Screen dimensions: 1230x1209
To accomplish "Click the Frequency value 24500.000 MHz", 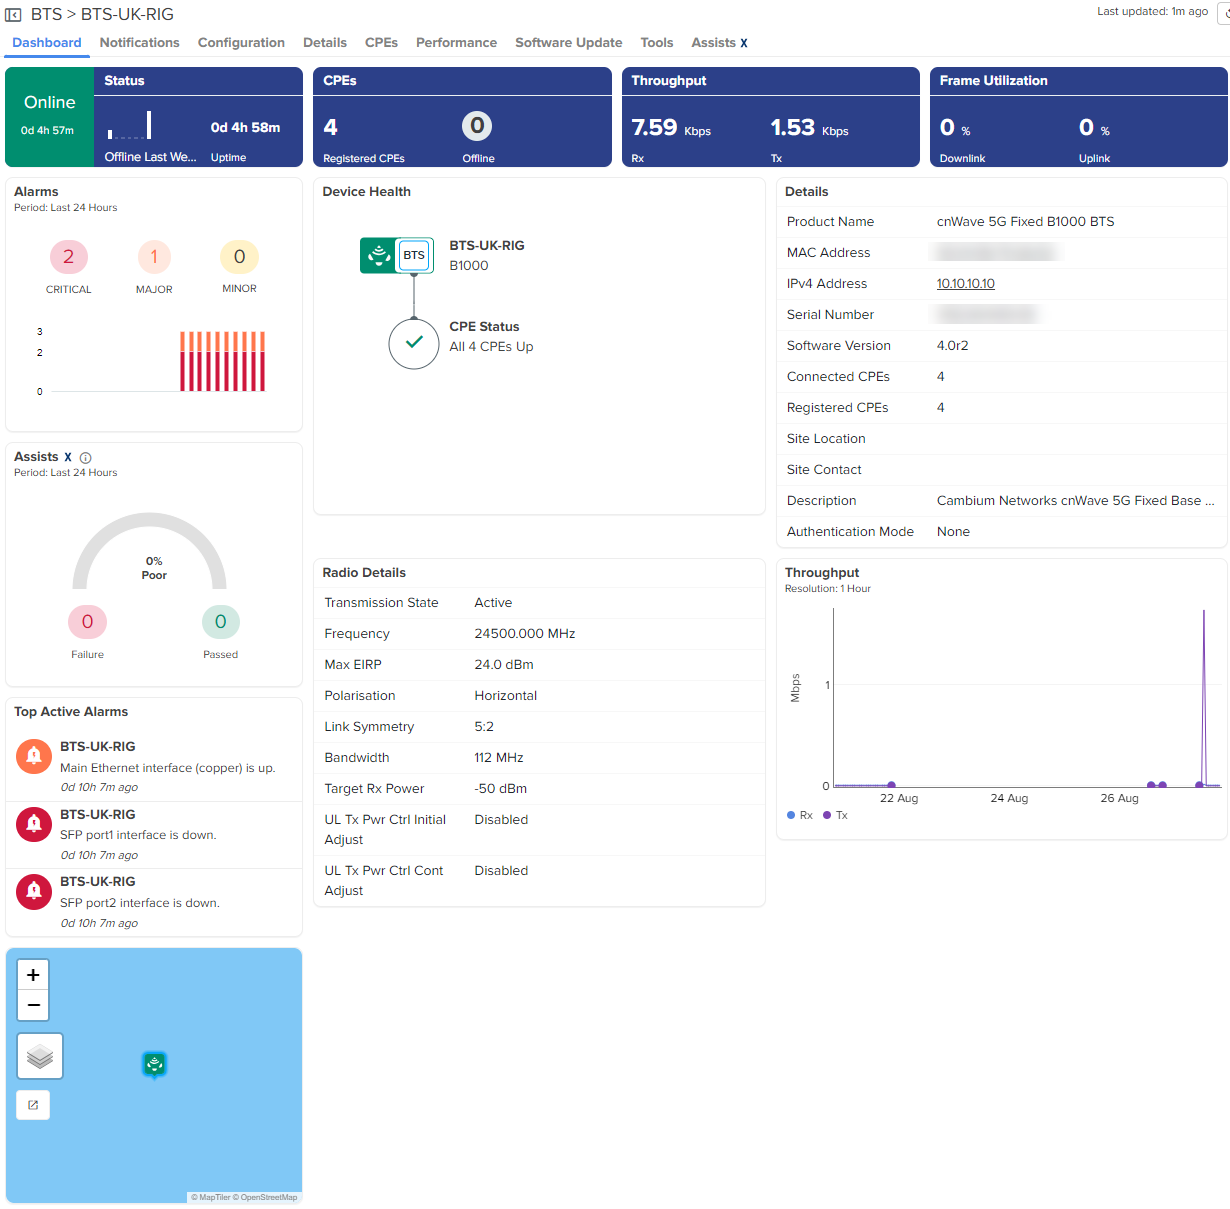I will pyautogui.click(x=525, y=634).
